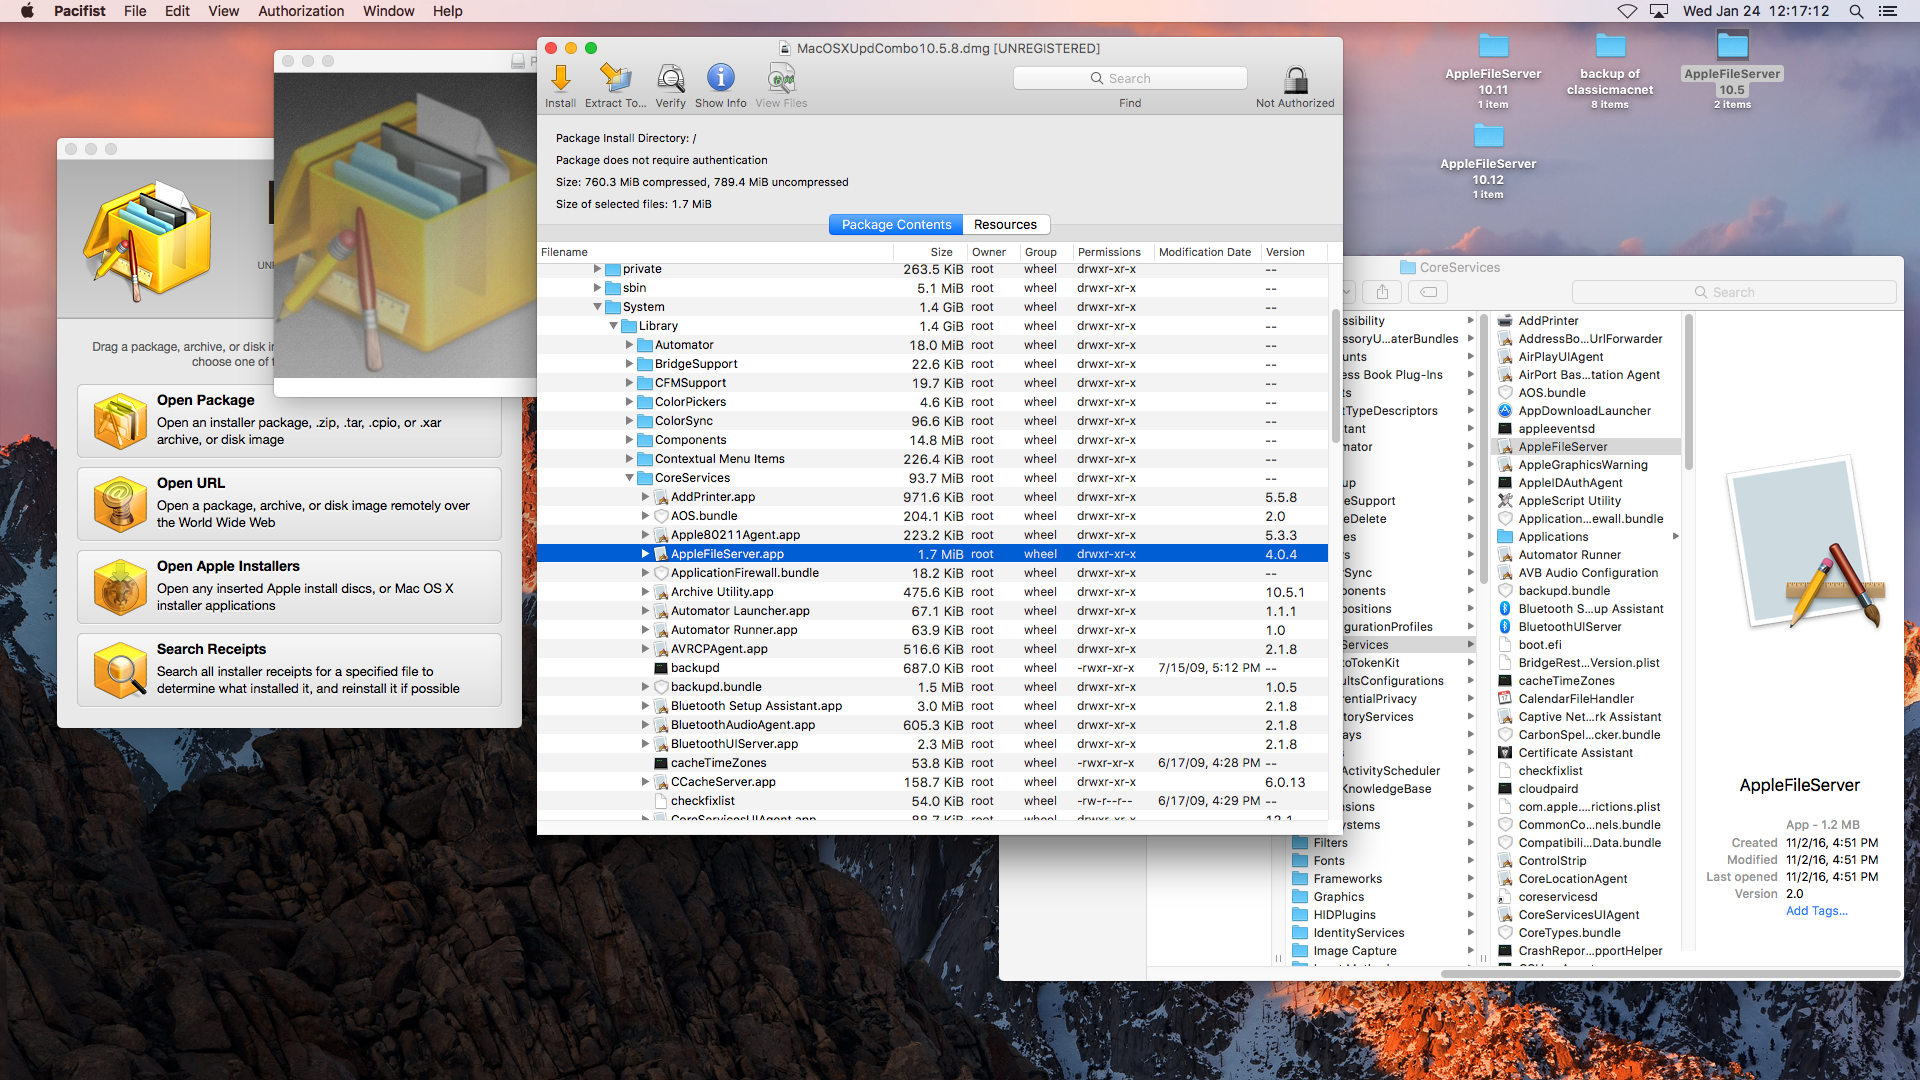
Task: Select the Frameworks folder in Finder
Action: (1383, 879)
